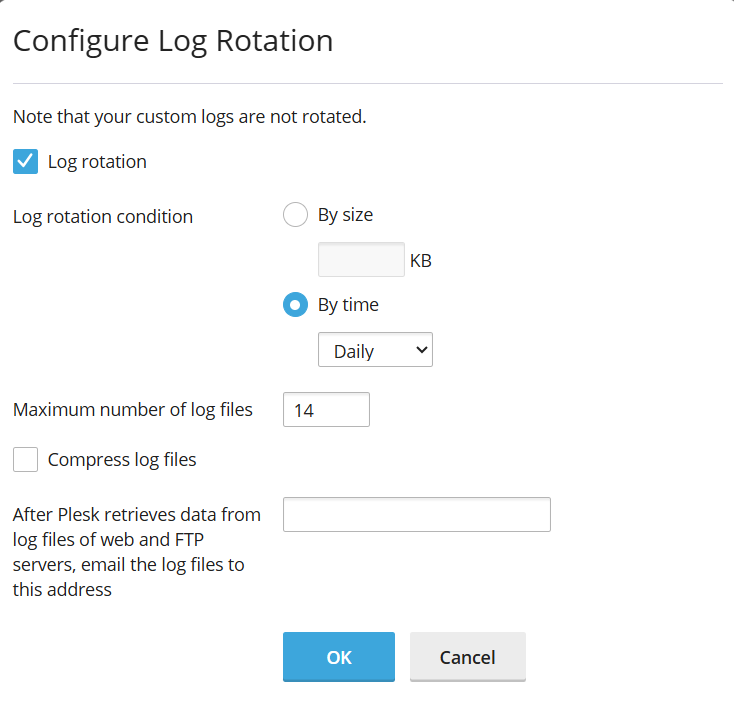Click the 'Log rotation condition' label
734x719 pixels.
[103, 217]
